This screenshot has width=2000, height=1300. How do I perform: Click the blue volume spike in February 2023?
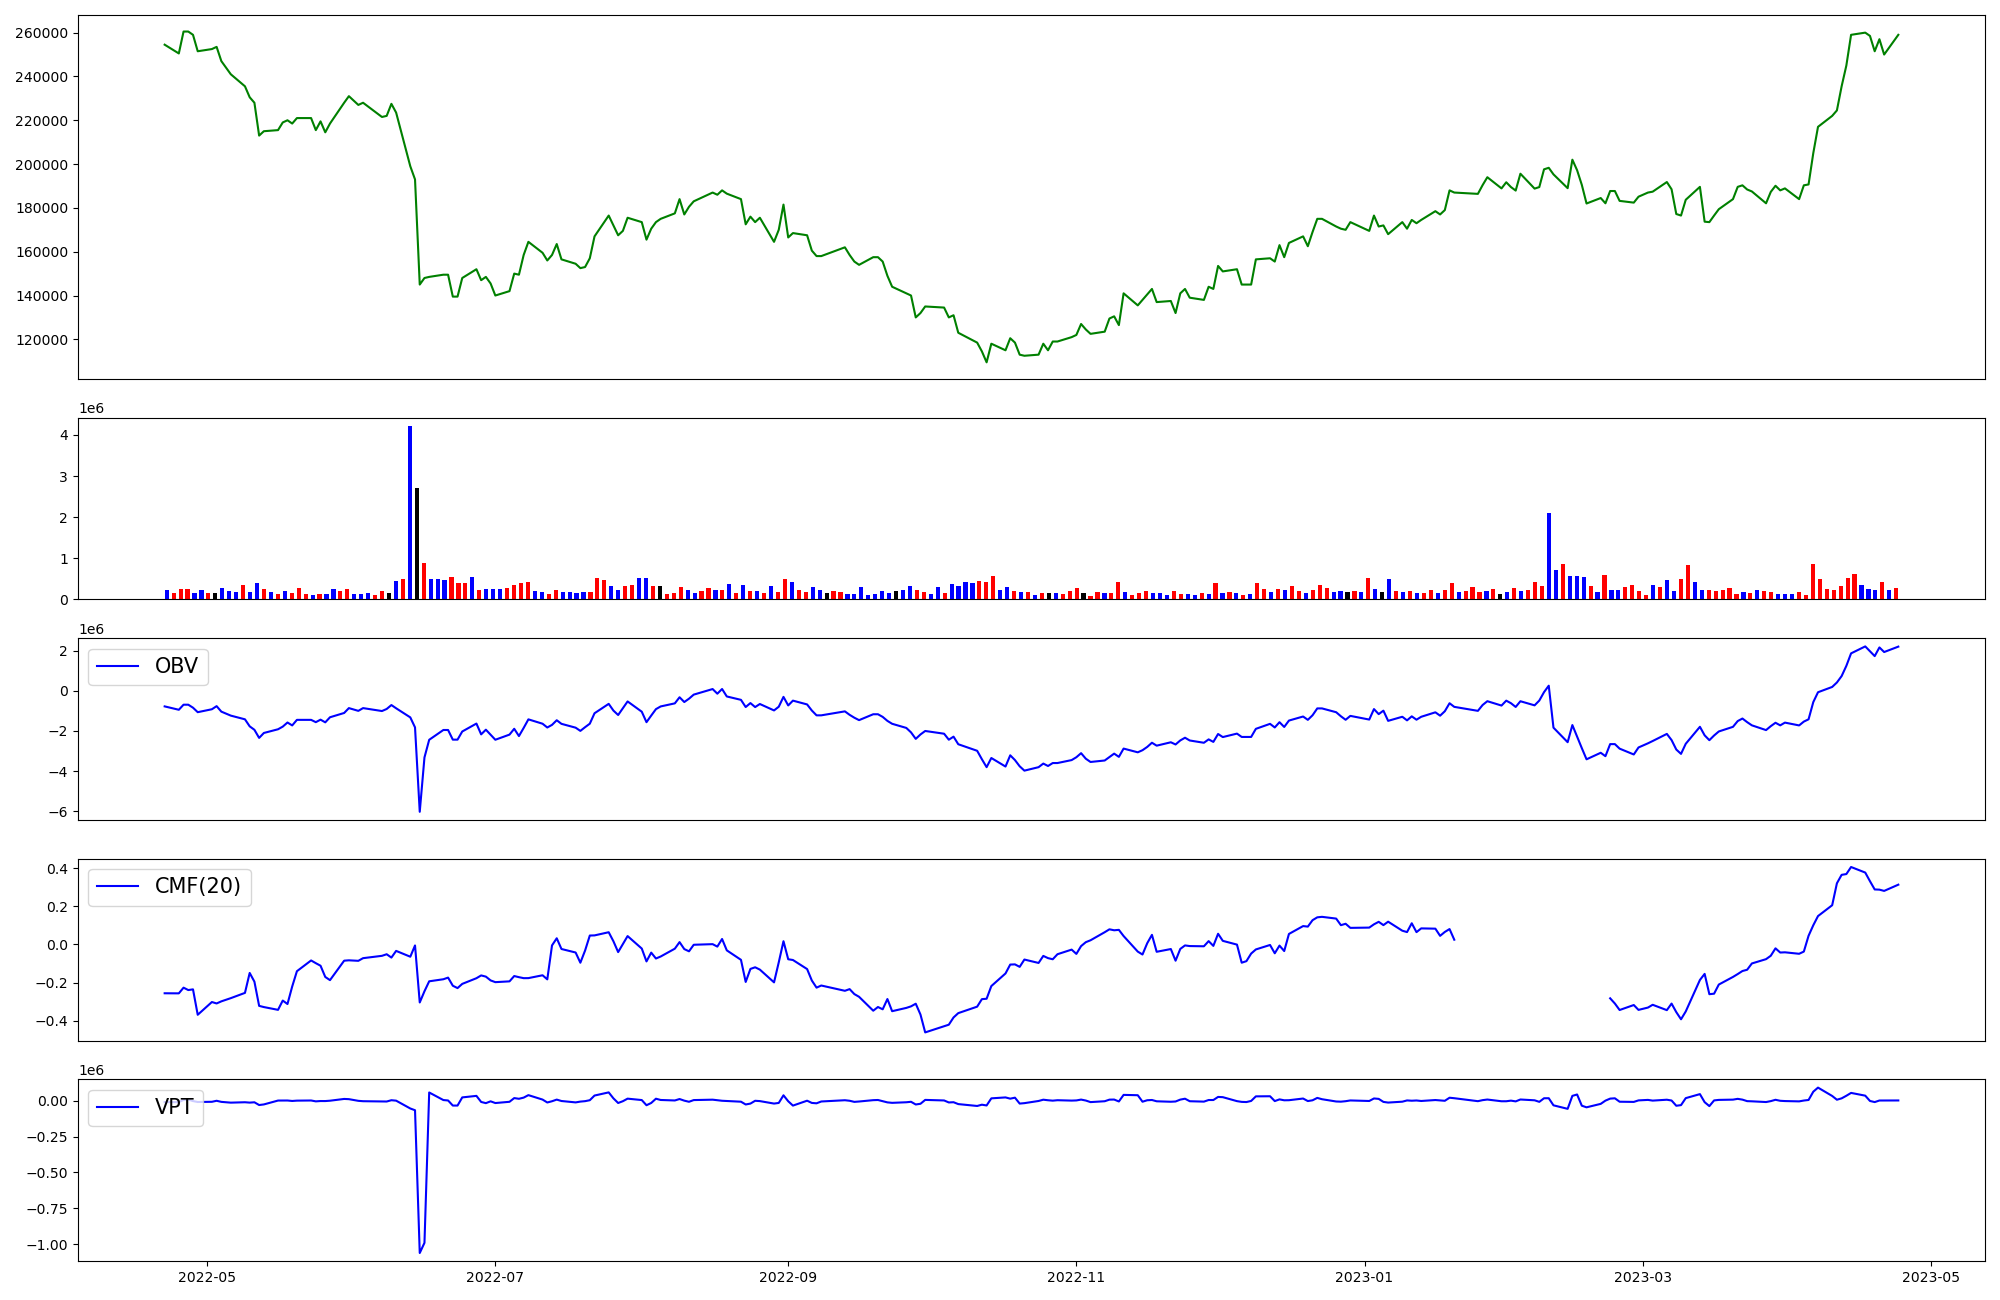pyautogui.click(x=1549, y=556)
